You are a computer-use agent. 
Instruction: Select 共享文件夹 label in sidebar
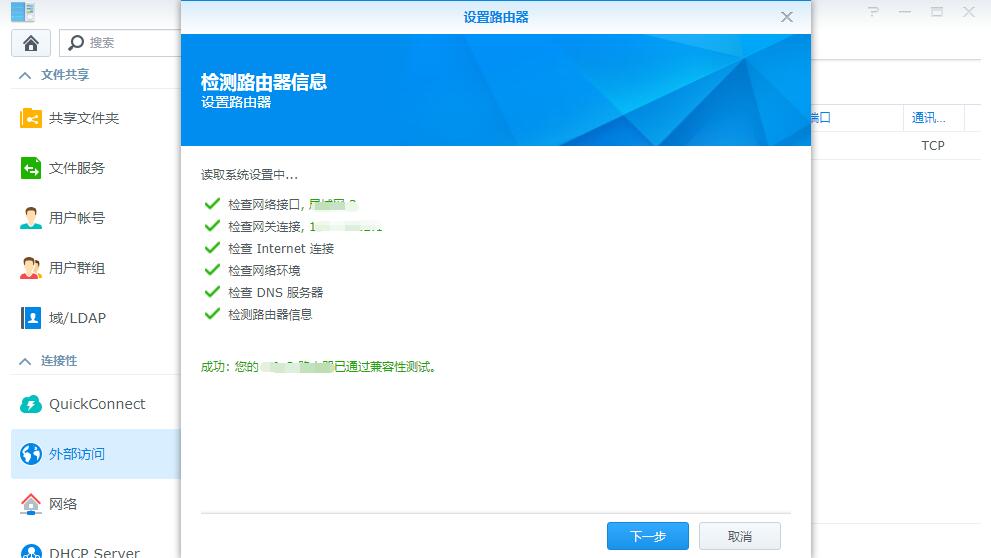click(x=84, y=118)
